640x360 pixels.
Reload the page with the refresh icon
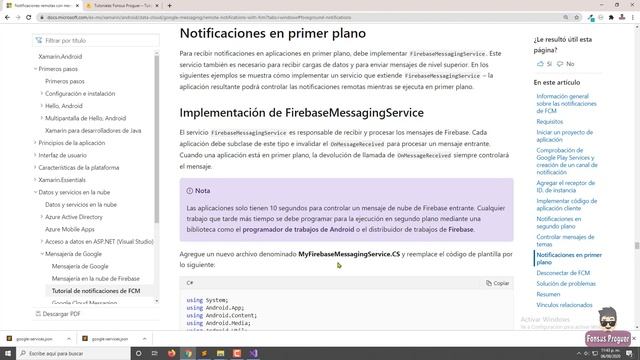coord(29,17)
